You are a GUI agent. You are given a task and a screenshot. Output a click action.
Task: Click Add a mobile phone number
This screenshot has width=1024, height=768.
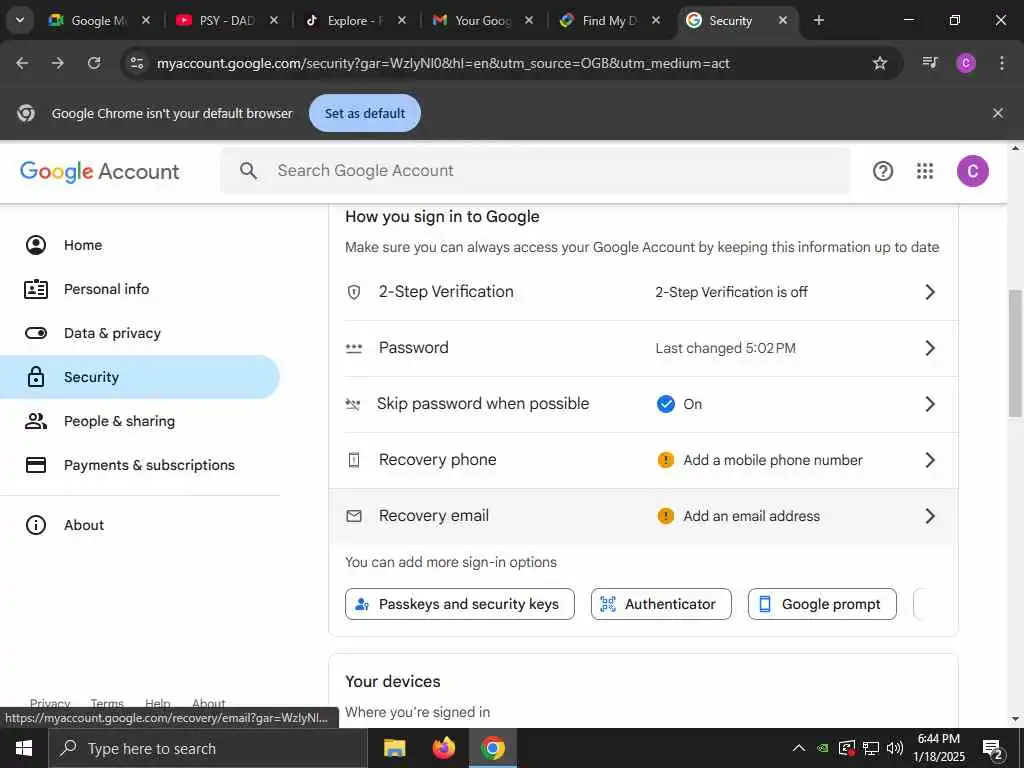pos(773,460)
